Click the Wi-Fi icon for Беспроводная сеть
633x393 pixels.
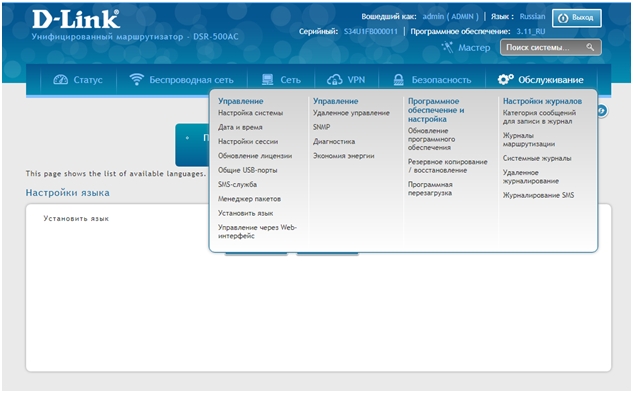136,79
